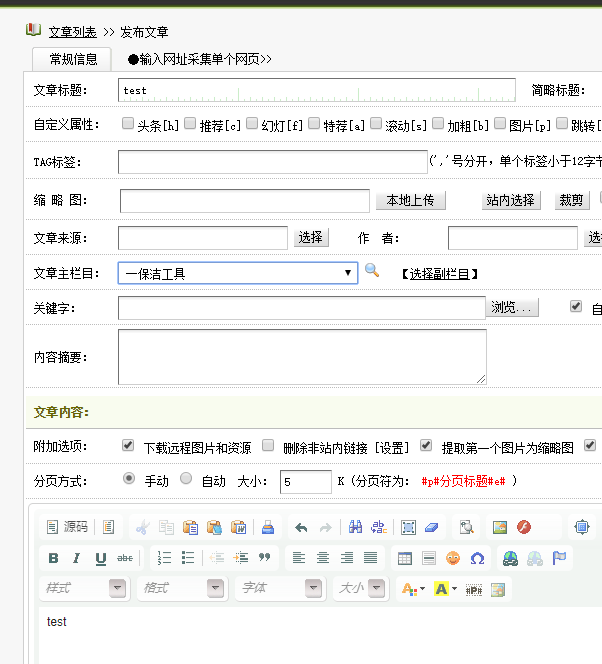Check the 滚动[s] attribute checkbox
The image size is (602, 664).
pos(376,123)
